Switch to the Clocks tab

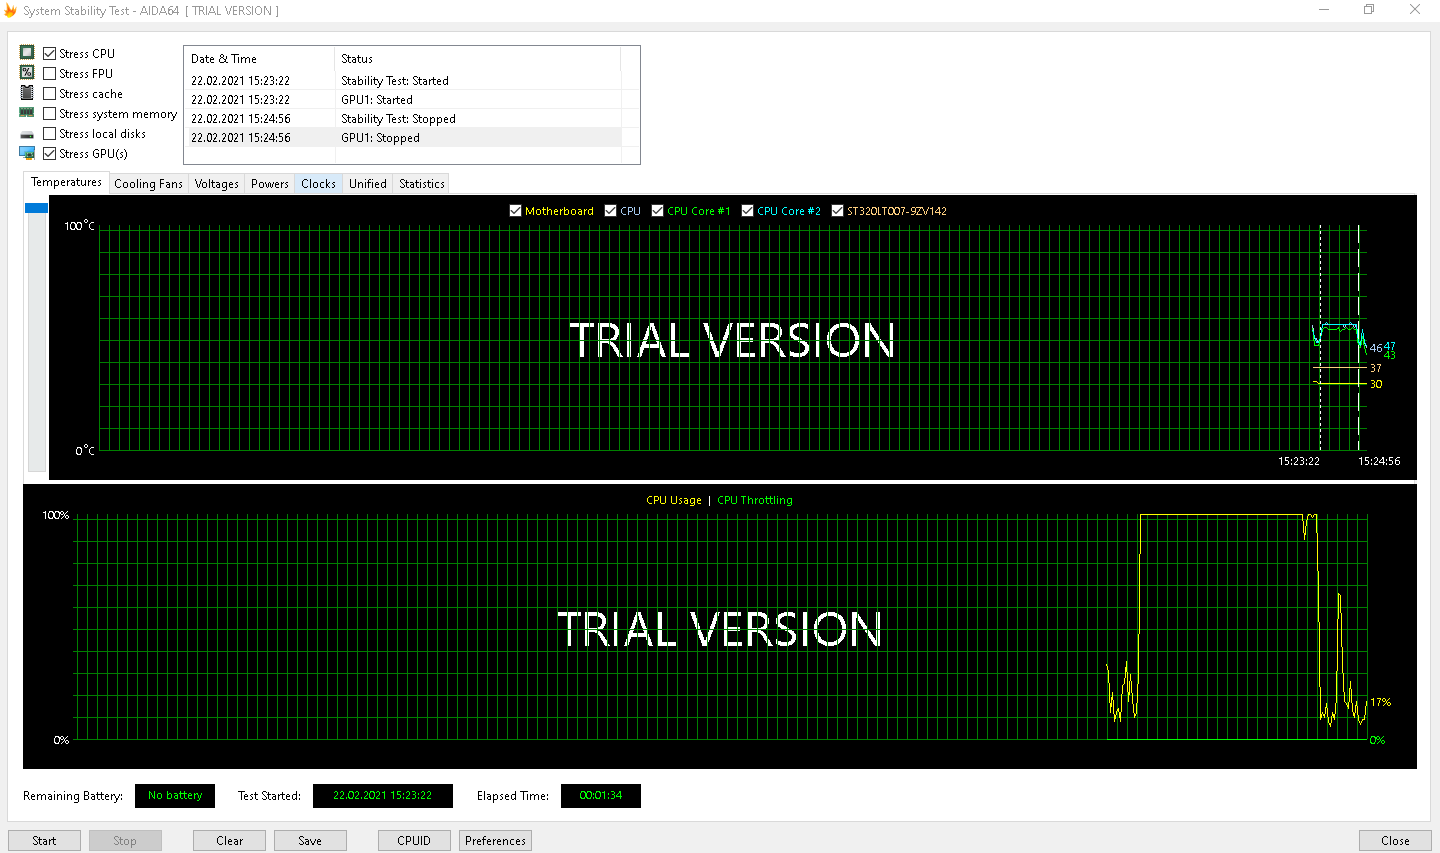pos(318,184)
